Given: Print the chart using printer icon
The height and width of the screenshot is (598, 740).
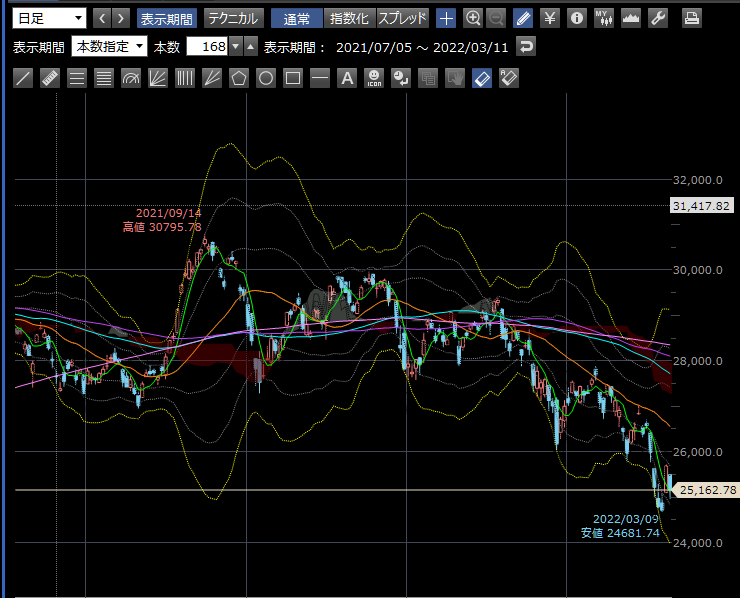Looking at the screenshot, I should [691, 18].
